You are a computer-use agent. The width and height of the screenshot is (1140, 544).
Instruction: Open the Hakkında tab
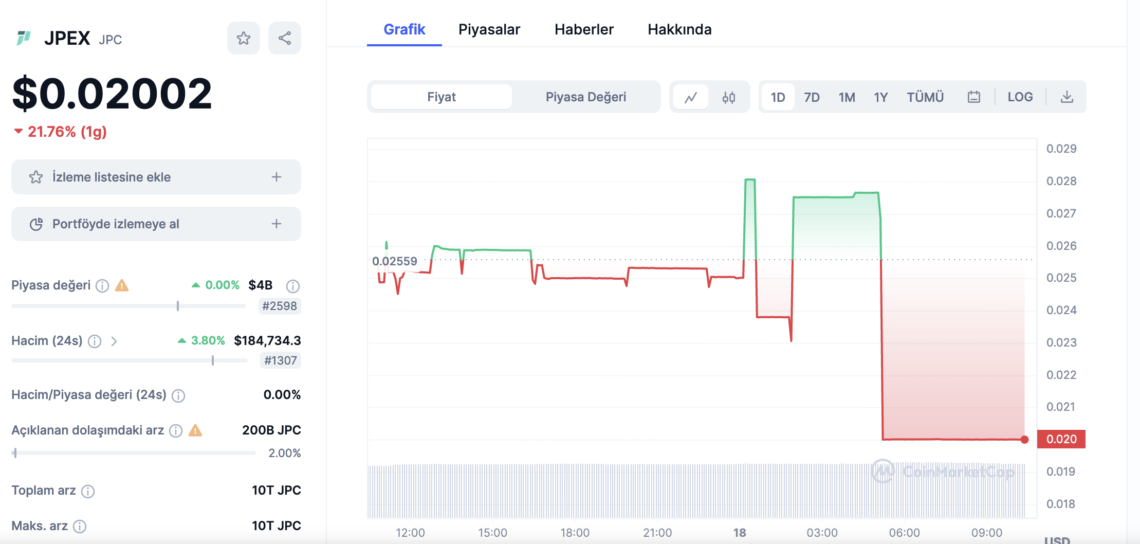(x=680, y=30)
